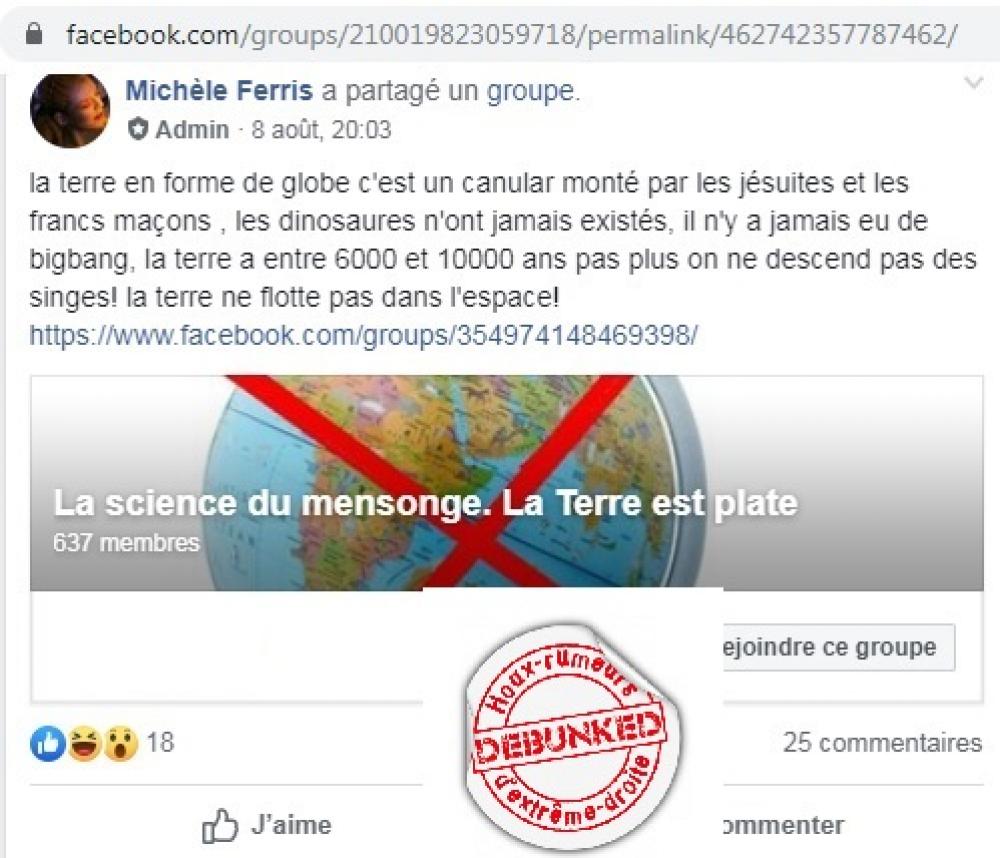Click the Rejoindre ce groupe button
Screen dimensions: 1000x858
tap(839, 647)
